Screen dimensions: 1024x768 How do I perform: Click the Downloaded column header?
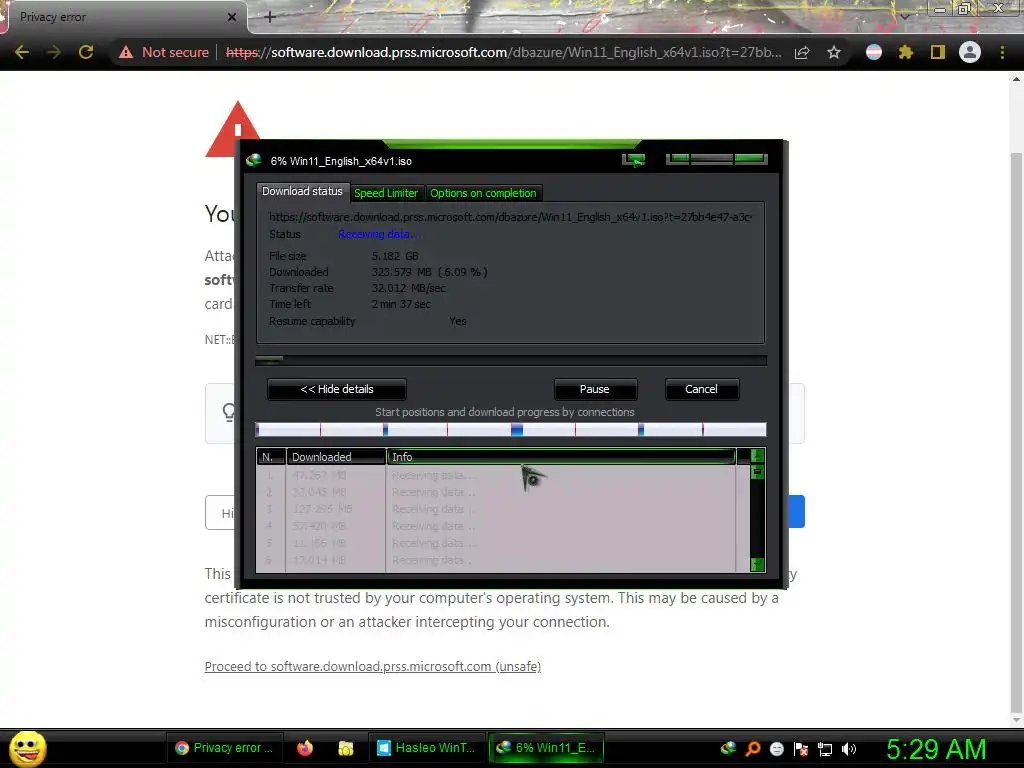pos(336,456)
